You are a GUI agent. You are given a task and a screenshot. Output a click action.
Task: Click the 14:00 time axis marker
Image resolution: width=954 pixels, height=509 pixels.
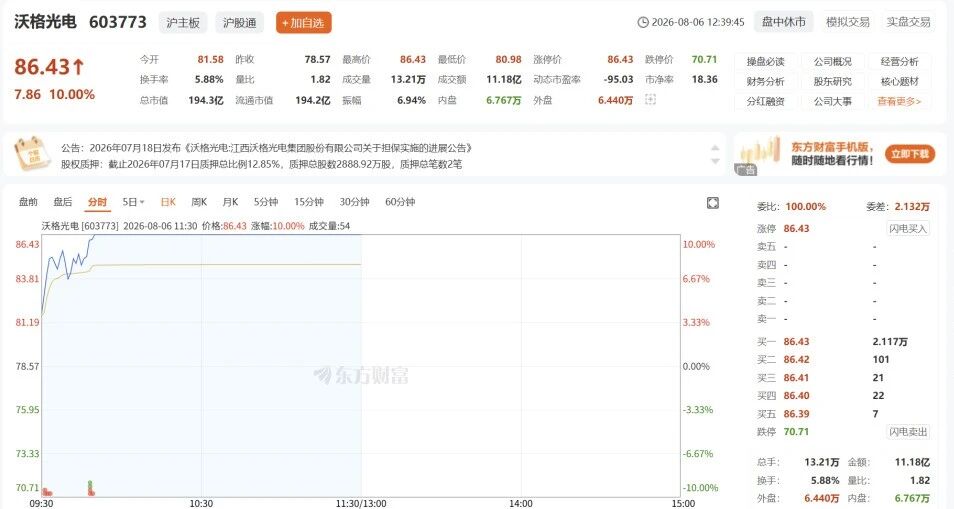[521, 504]
